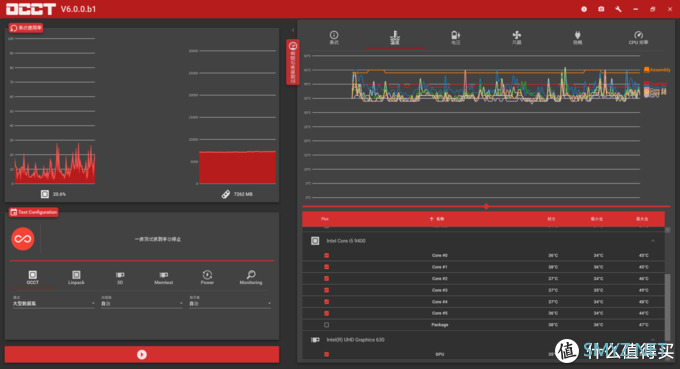Start the test with the red play button

(x=142, y=354)
